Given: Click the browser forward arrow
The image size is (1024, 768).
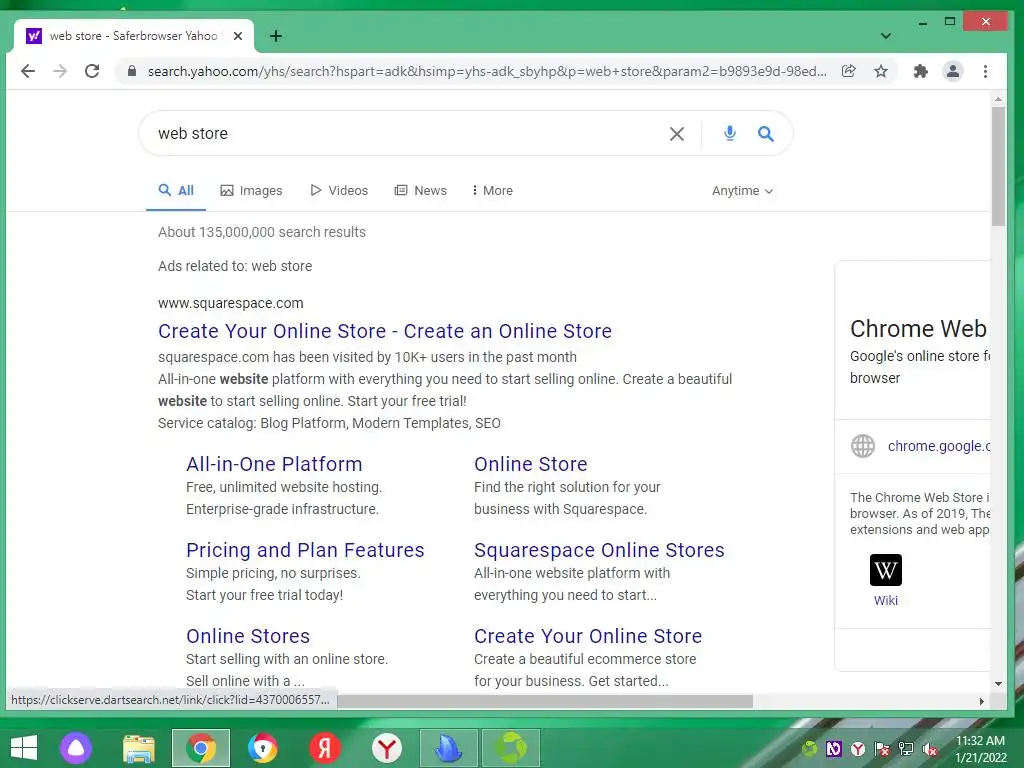Looking at the screenshot, I should pos(59,71).
